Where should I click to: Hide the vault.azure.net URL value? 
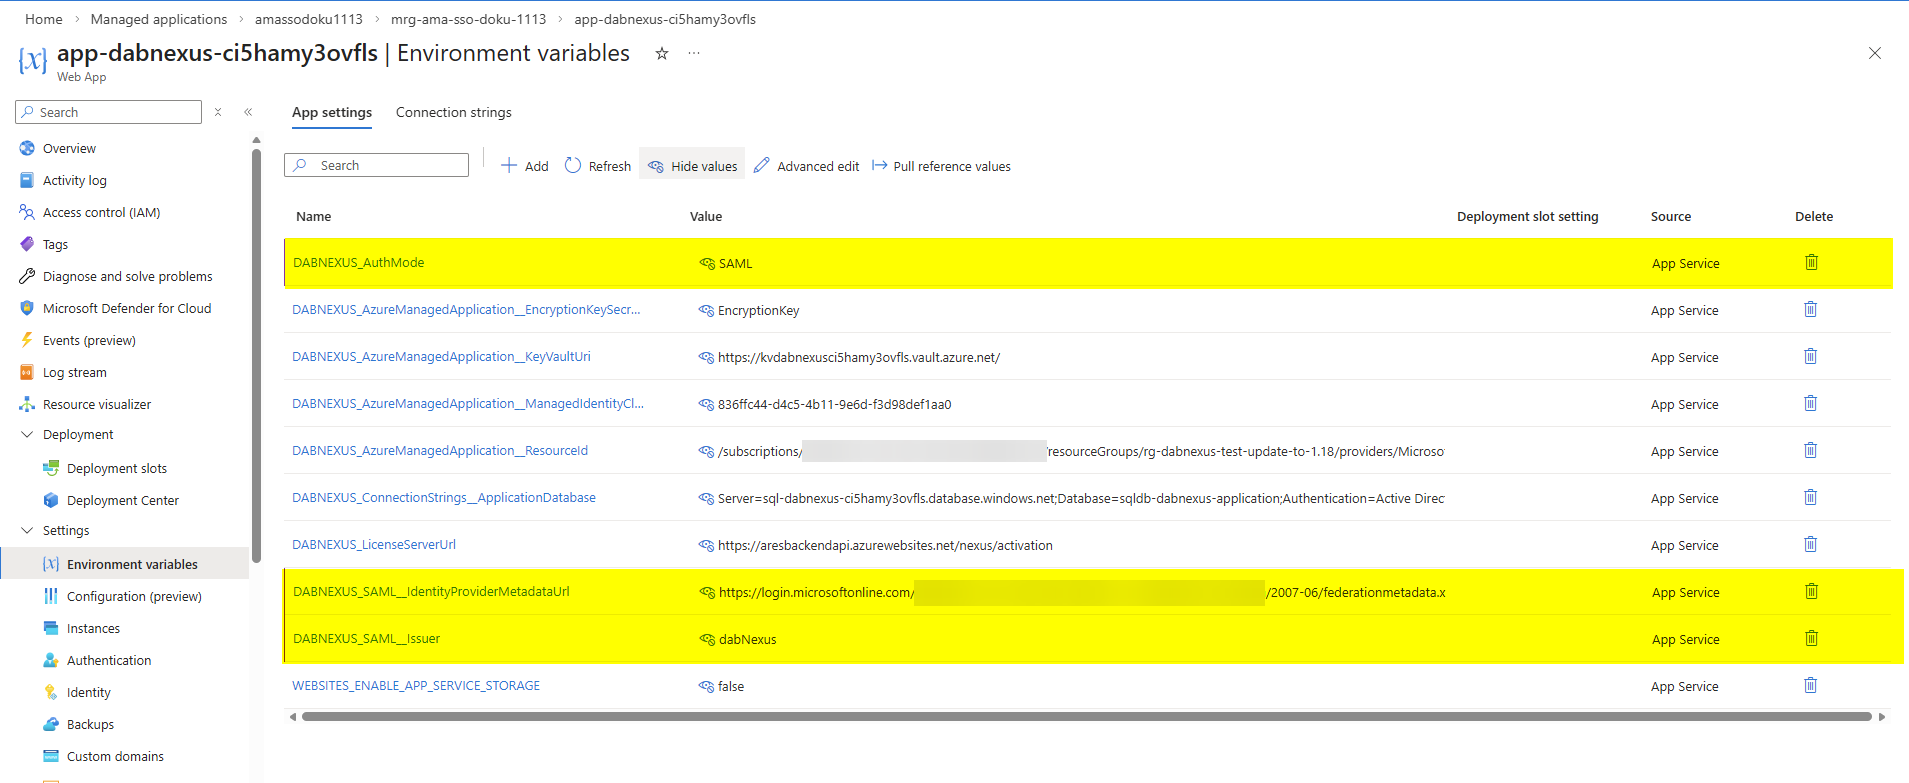(x=706, y=358)
